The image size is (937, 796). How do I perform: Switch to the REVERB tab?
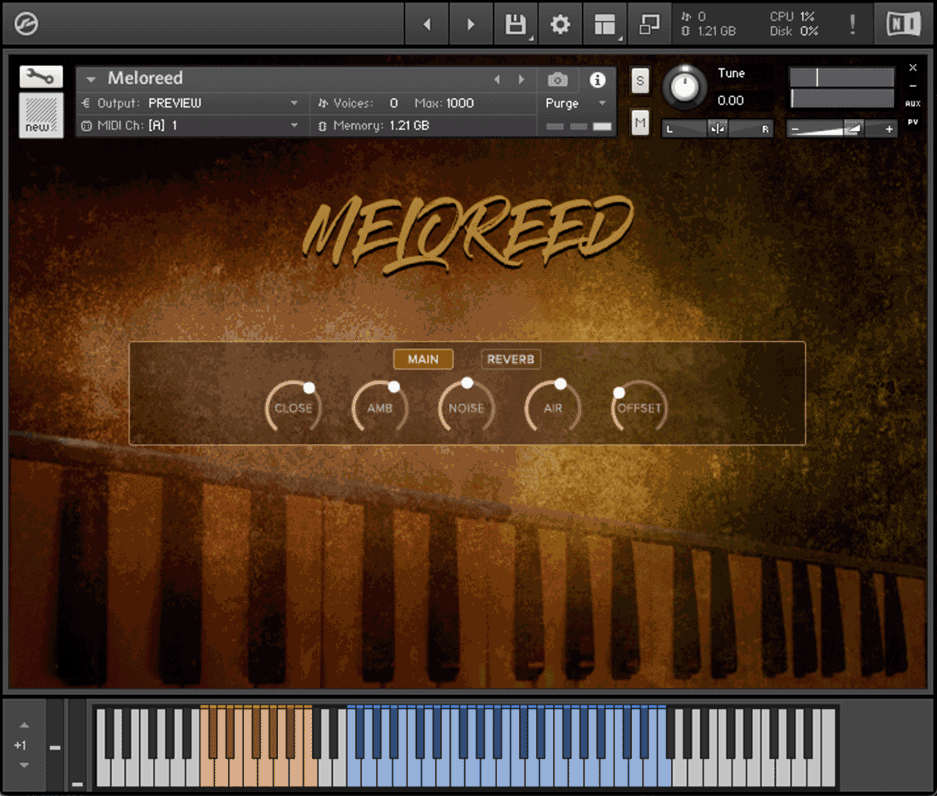pos(511,359)
